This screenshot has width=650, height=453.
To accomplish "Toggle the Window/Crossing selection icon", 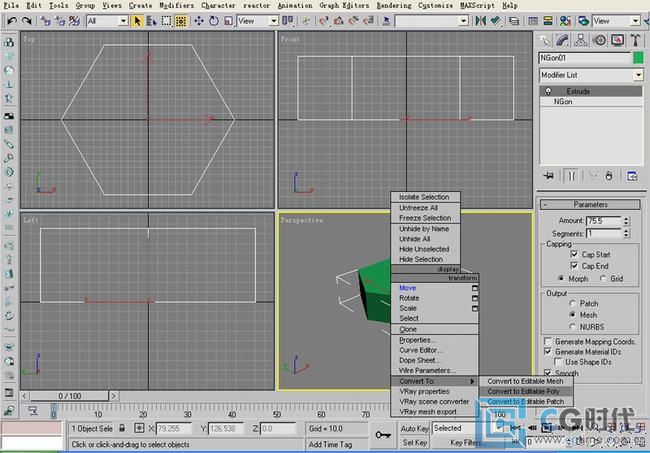I will 181,21.
